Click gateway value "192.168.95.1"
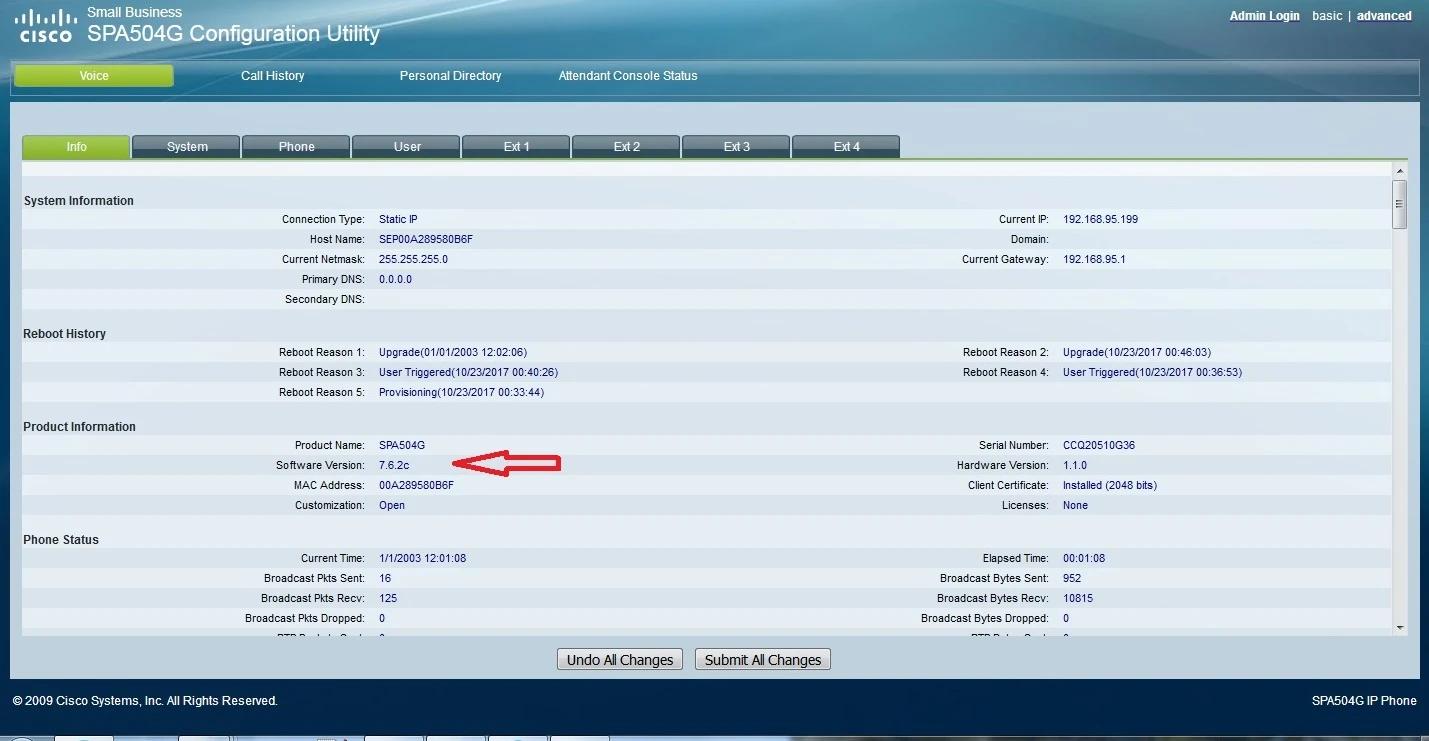The height and width of the screenshot is (741, 1429). pos(1094,259)
